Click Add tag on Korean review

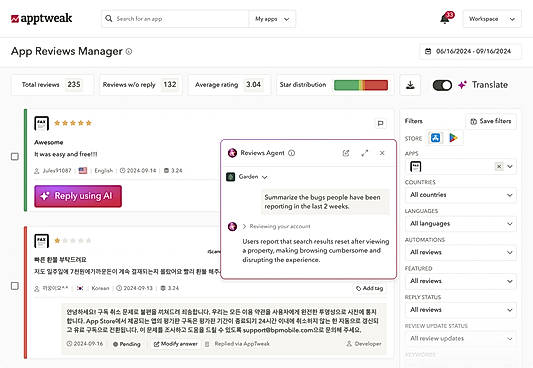point(369,288)
